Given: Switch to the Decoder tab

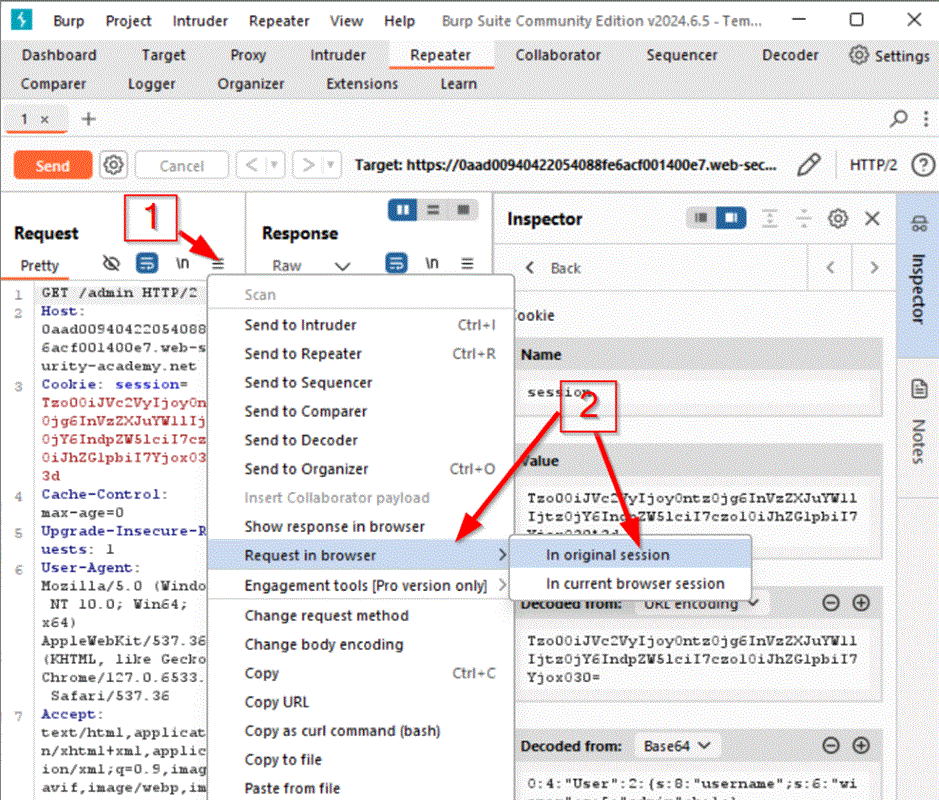Looking at the screenshot, I should click(x=790, y=55).
